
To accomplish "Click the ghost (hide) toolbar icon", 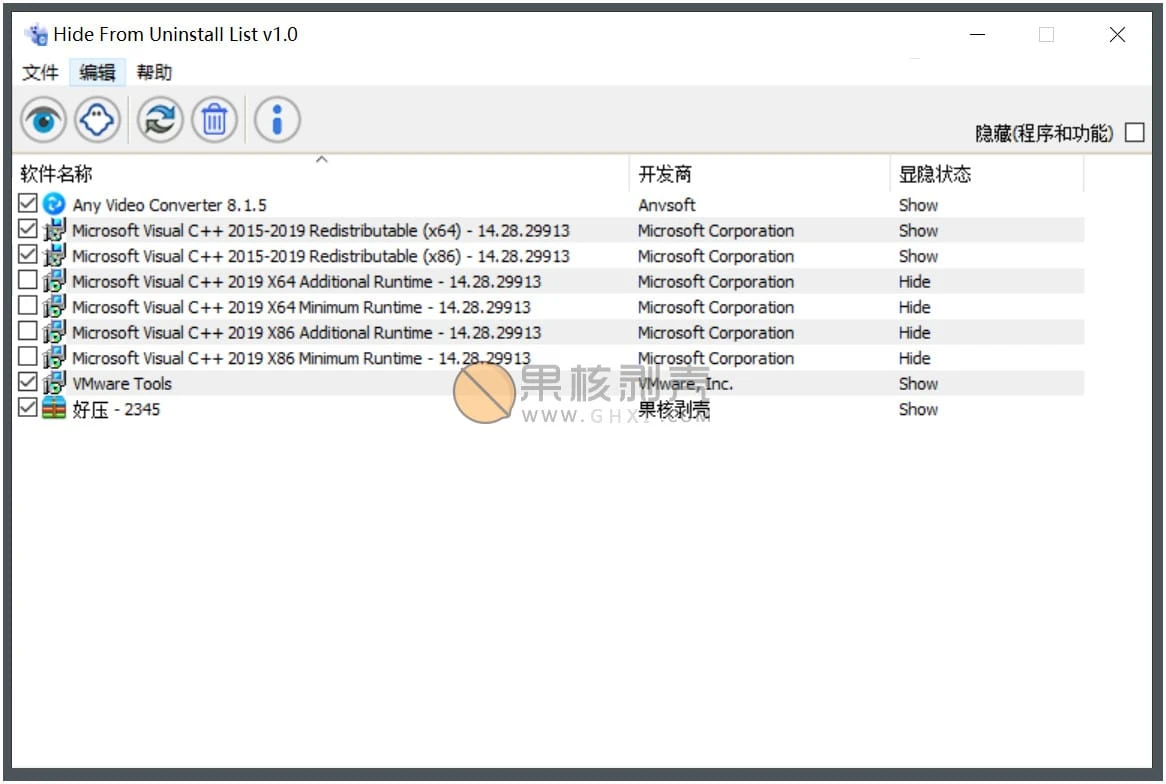I will 97,120.
